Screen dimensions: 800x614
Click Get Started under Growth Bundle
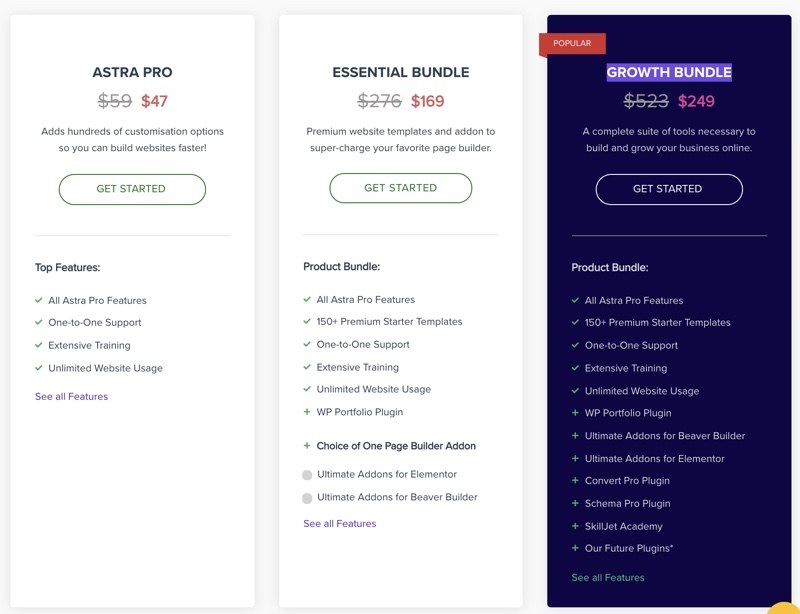669,189
